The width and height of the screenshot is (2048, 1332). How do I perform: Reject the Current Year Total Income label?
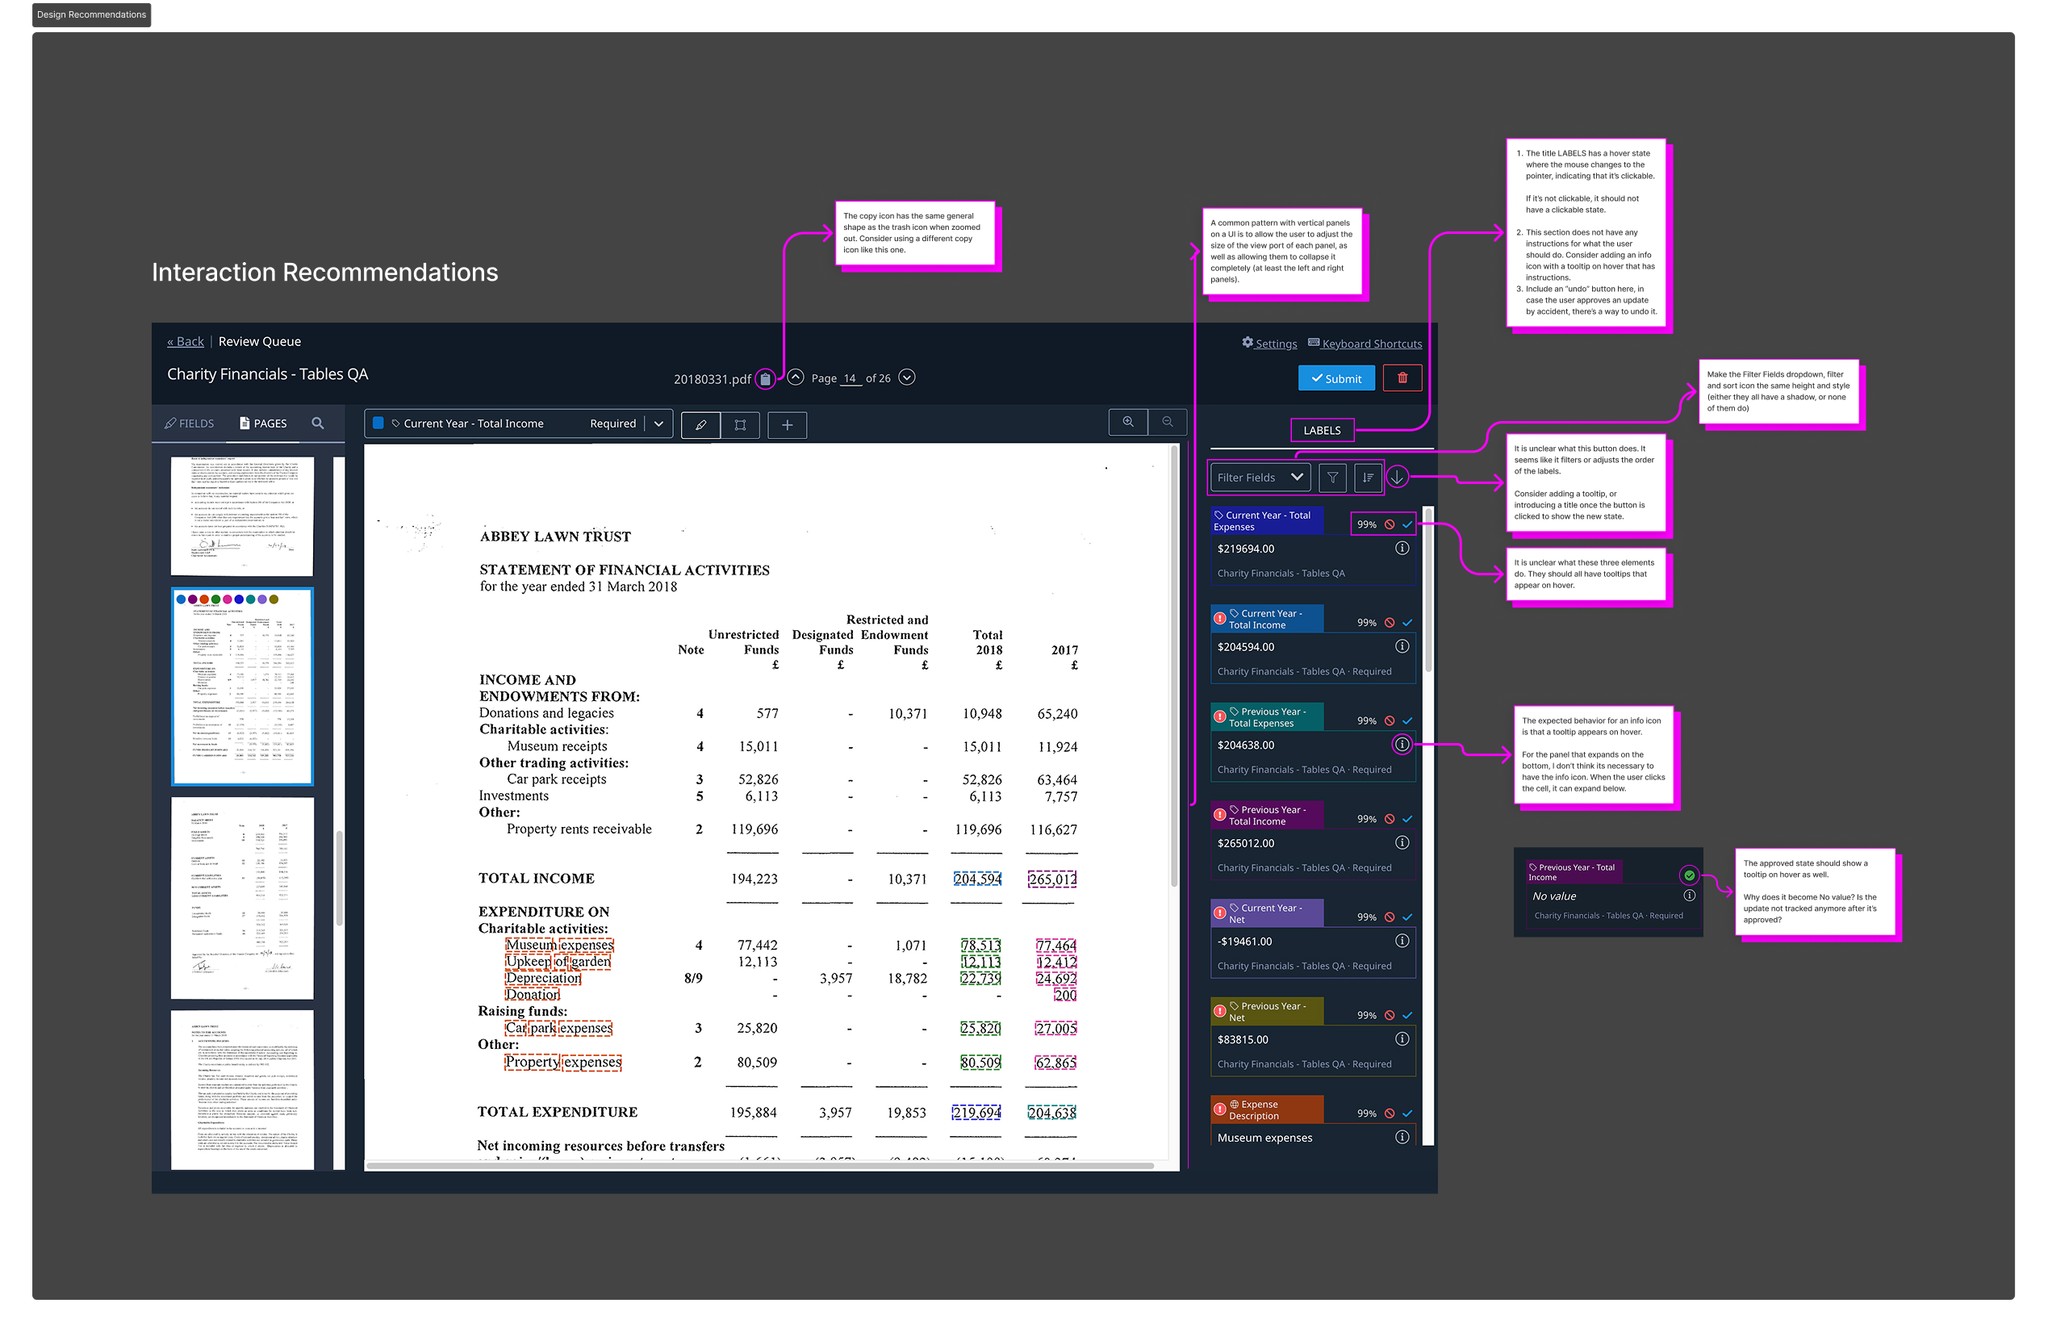tap(1389, 623)
